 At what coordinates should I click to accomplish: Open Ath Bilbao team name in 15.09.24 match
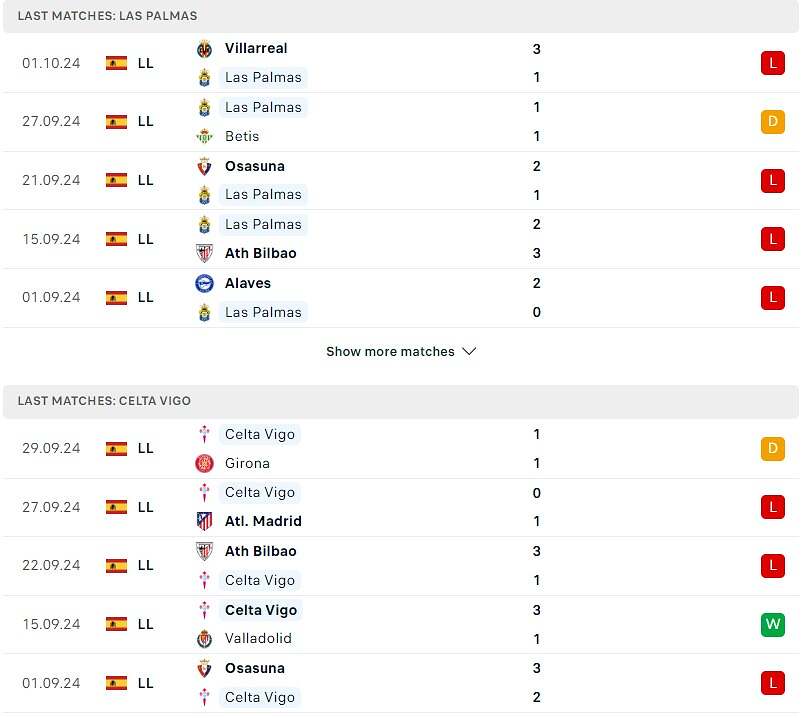point(262,255)
